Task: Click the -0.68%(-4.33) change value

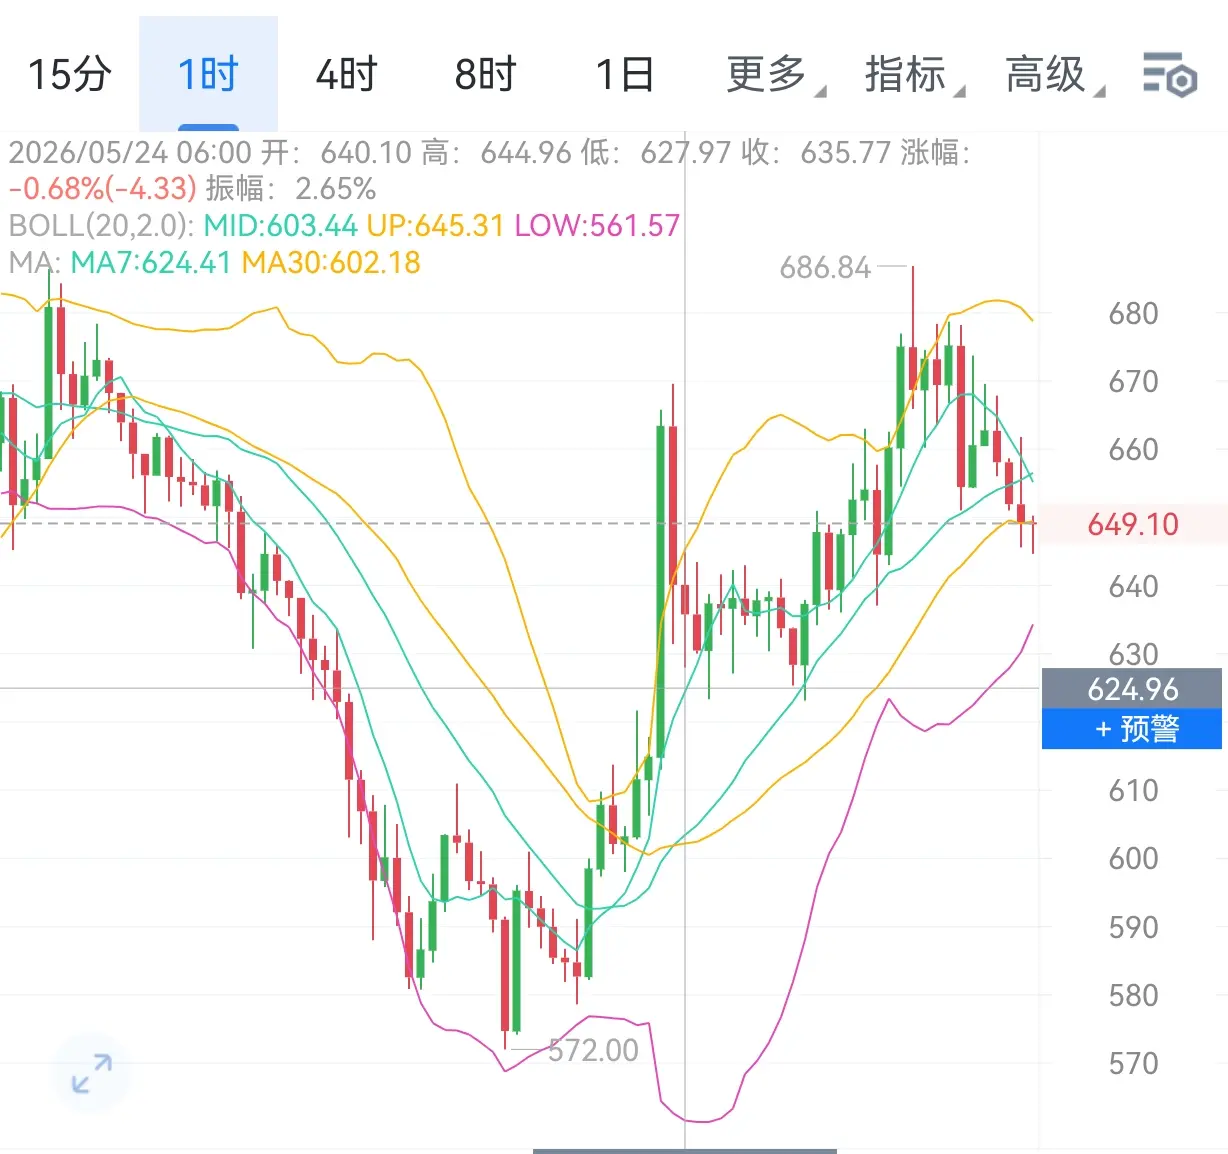Action: coord(102,188)
